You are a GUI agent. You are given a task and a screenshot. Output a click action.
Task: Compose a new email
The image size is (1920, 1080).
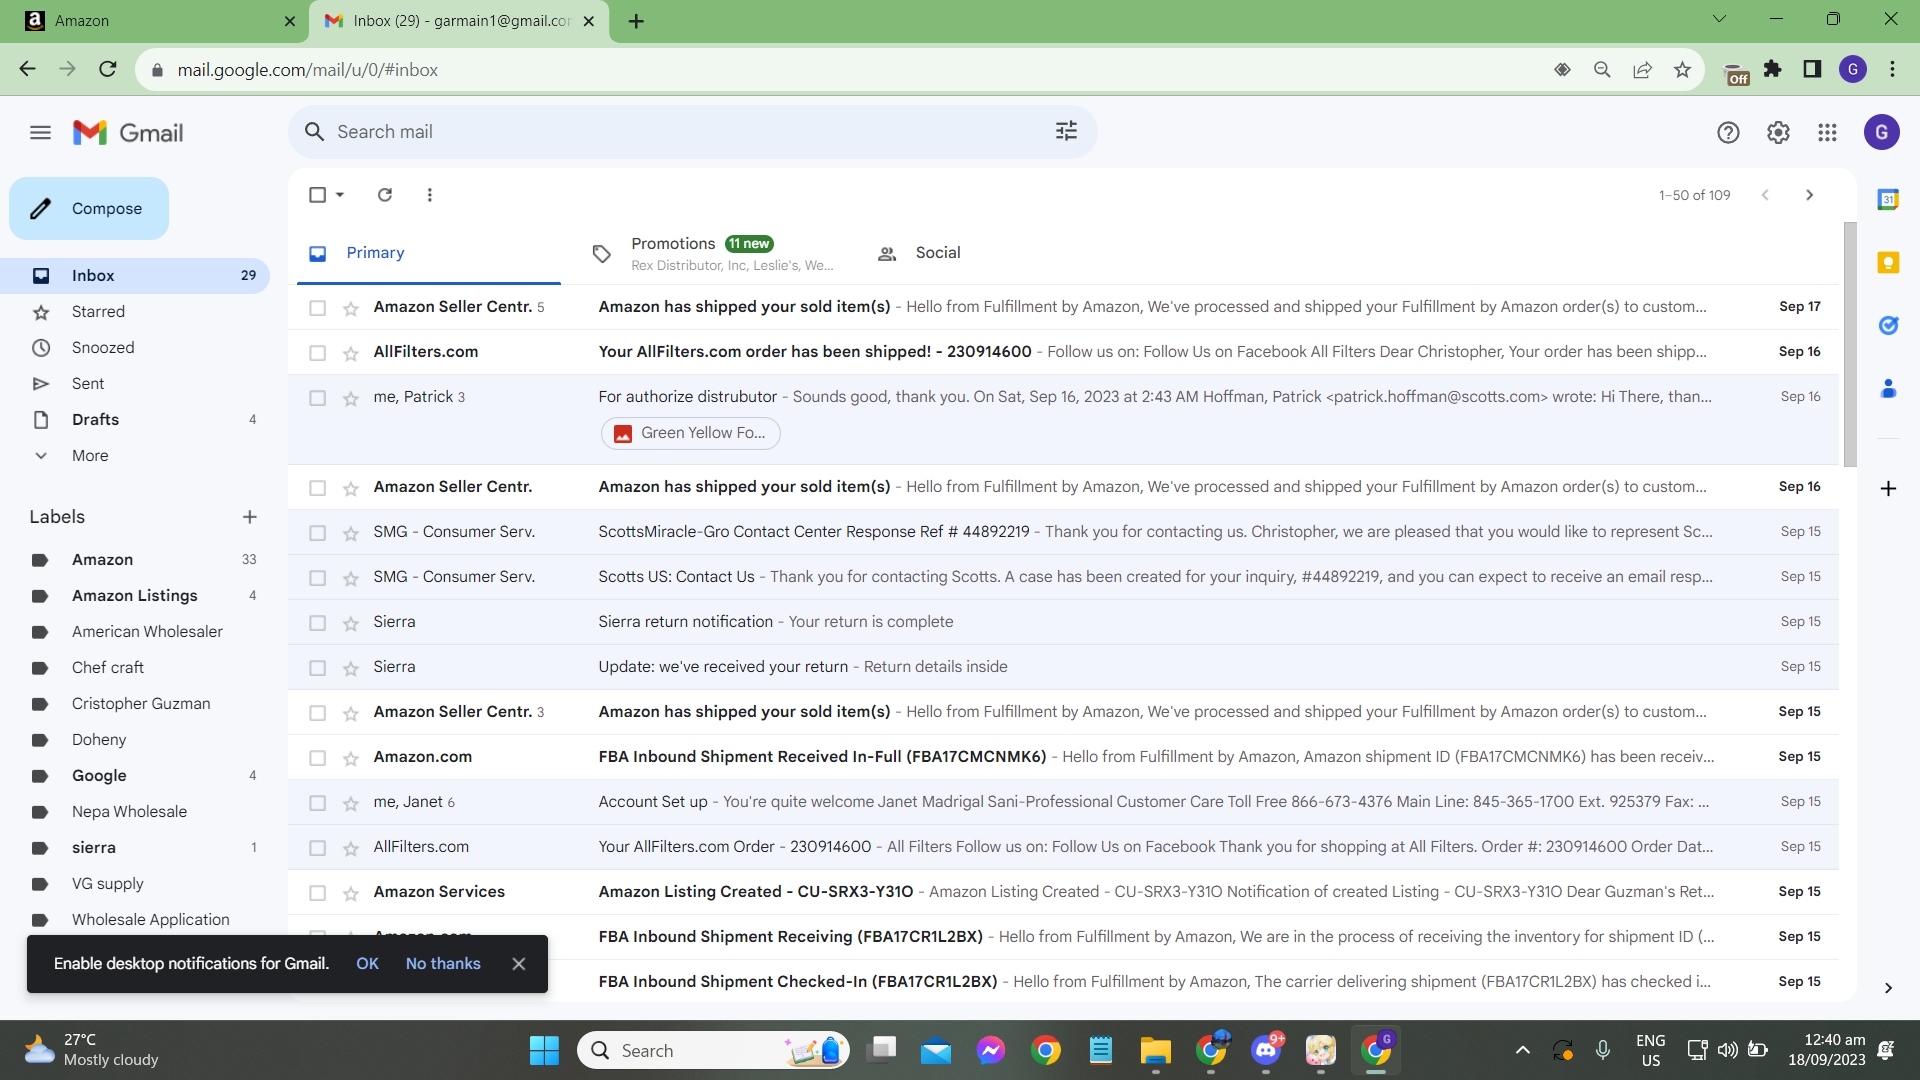(89, 208)
